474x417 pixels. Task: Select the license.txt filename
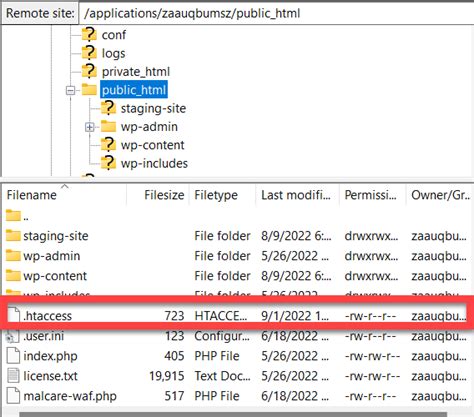[50, 376]
